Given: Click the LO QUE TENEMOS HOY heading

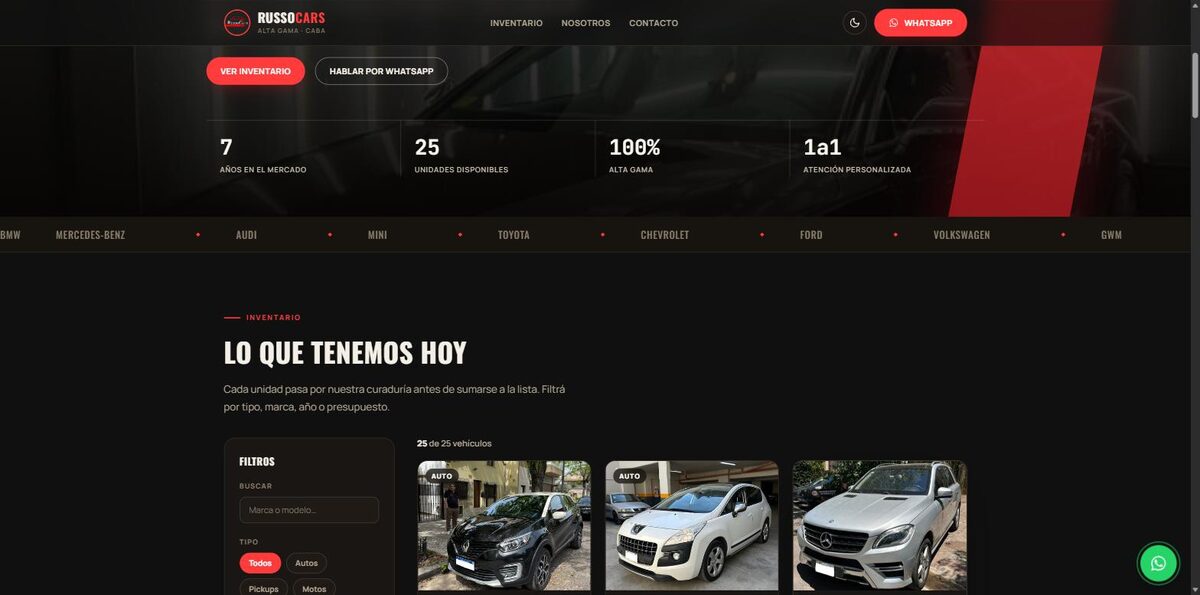Looking at the screenshot, I should [345, 353].
